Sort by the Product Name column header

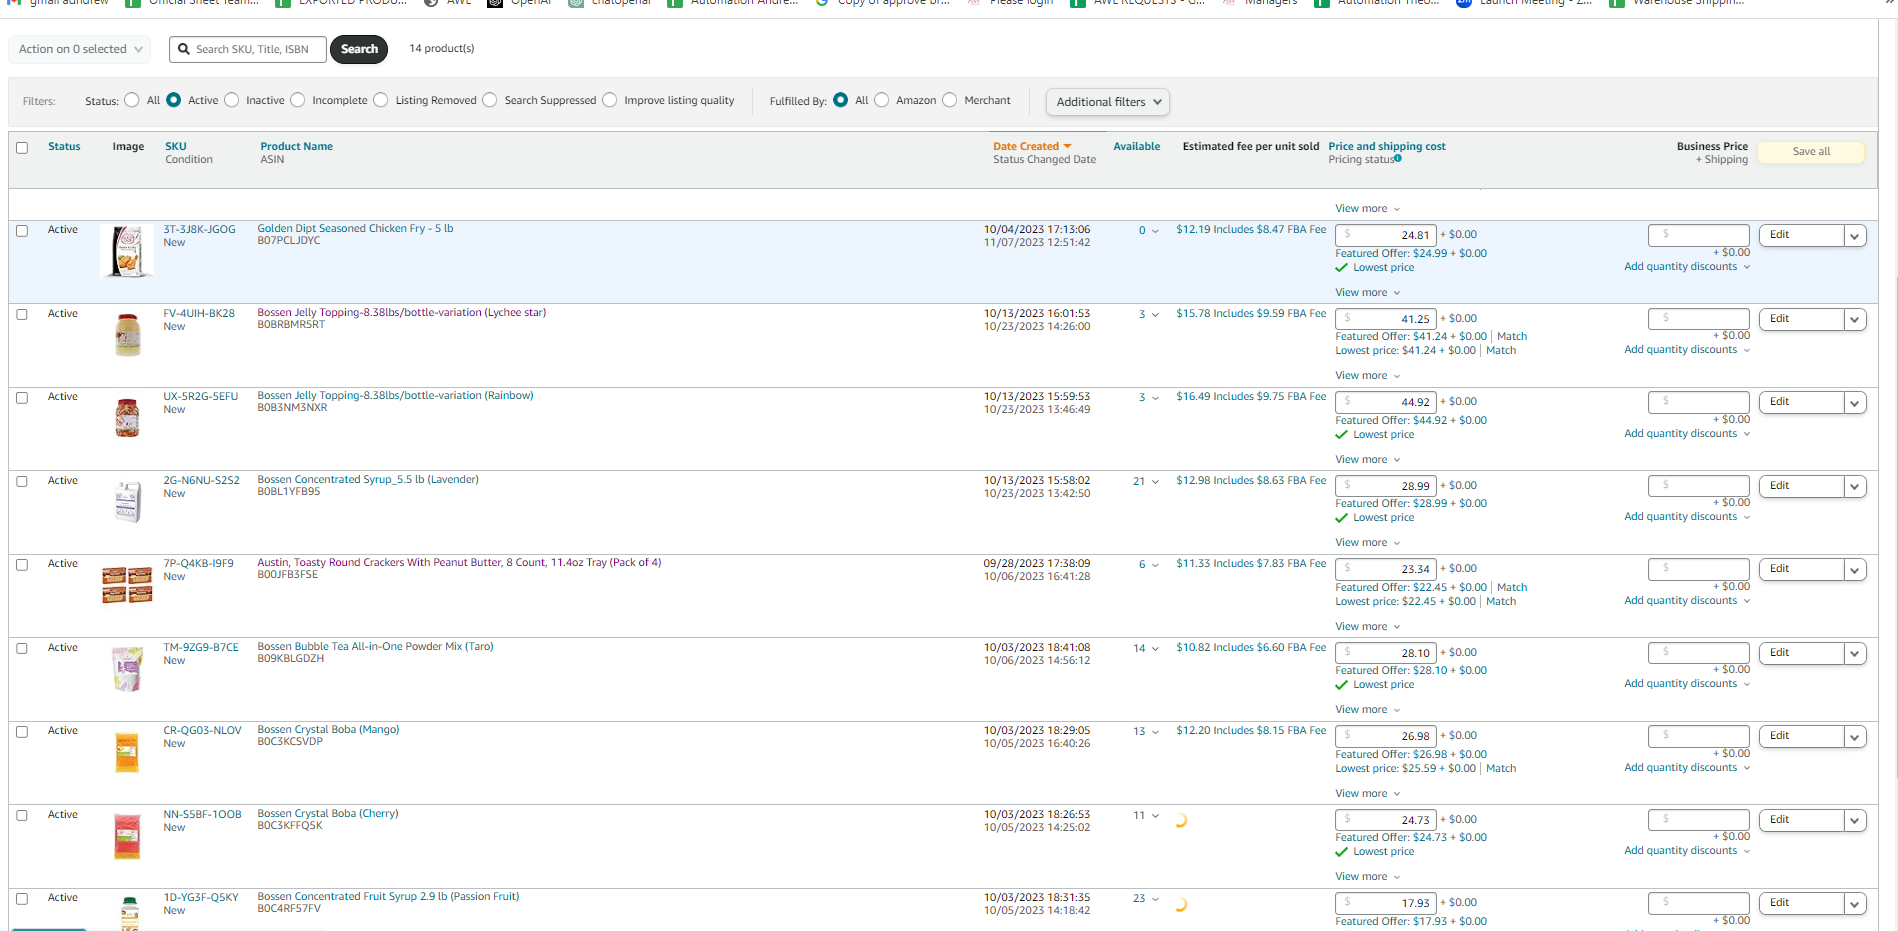[x=297, y=146]
